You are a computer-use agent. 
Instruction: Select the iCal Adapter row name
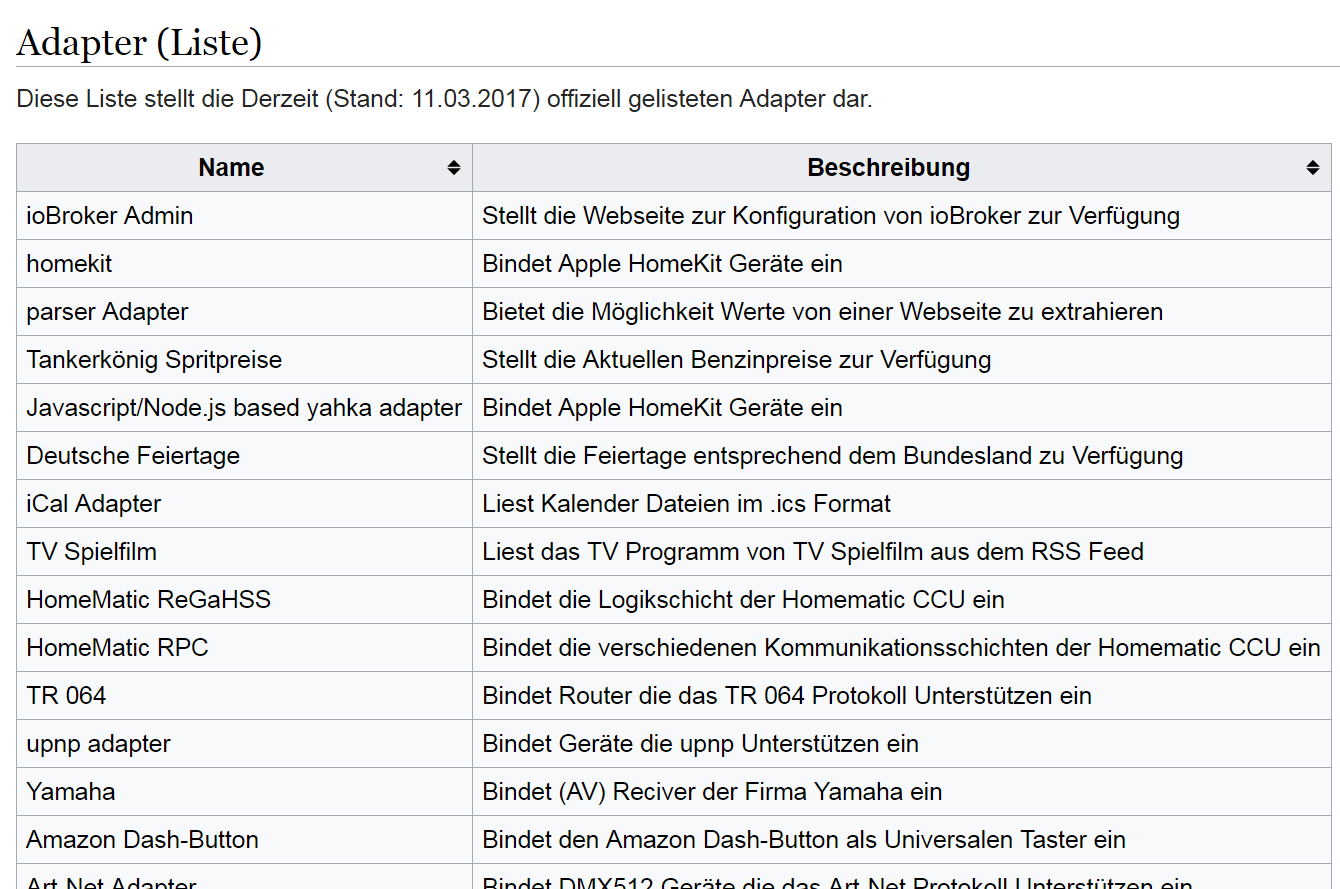point(94,504)
